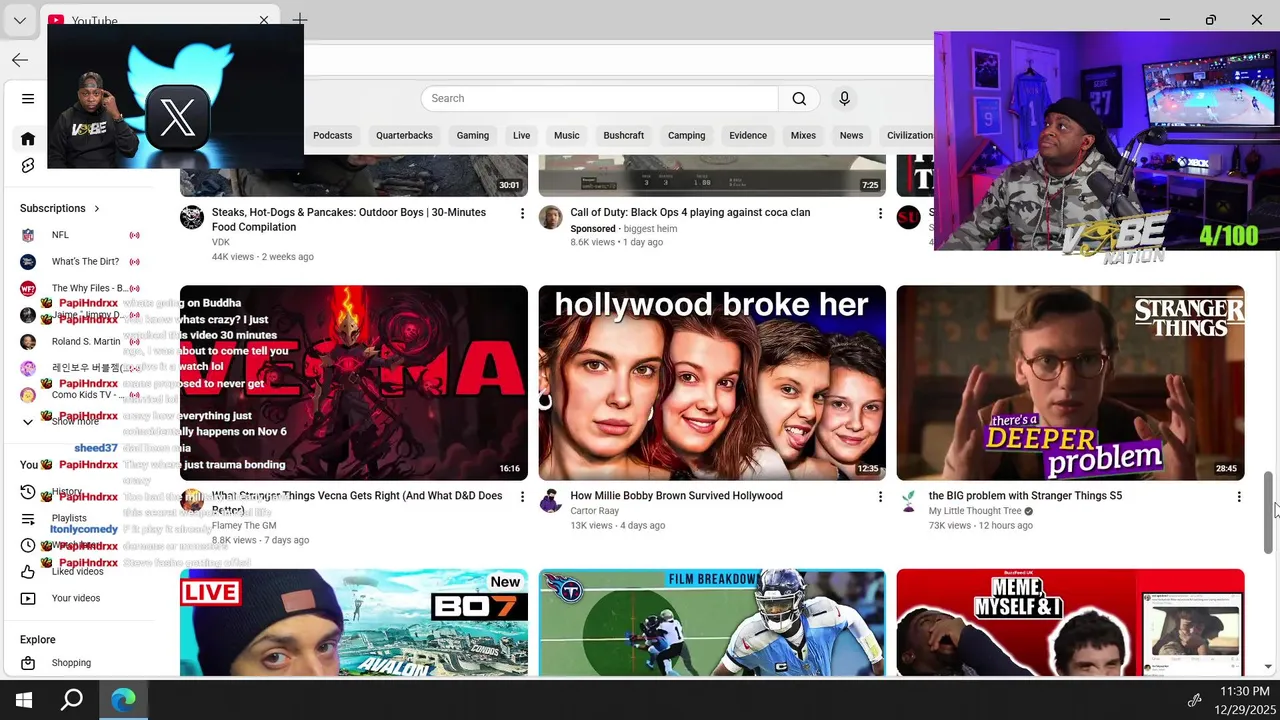Expand the Subscriptions section chevron

coord(97,208)
